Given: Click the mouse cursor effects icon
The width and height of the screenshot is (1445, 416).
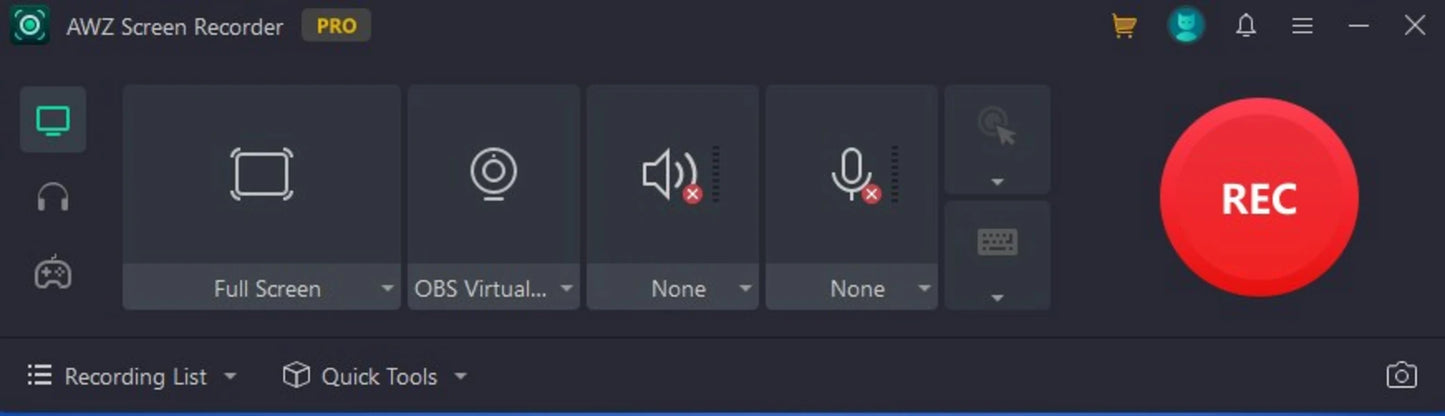Looking at the screenshot, I should (x=997, y=127).
